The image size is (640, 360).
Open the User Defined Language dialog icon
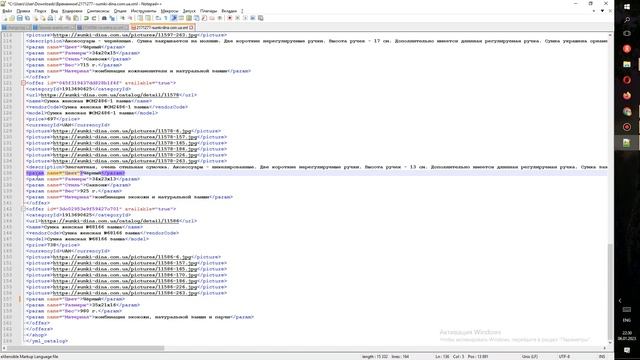tap(181, 18)
